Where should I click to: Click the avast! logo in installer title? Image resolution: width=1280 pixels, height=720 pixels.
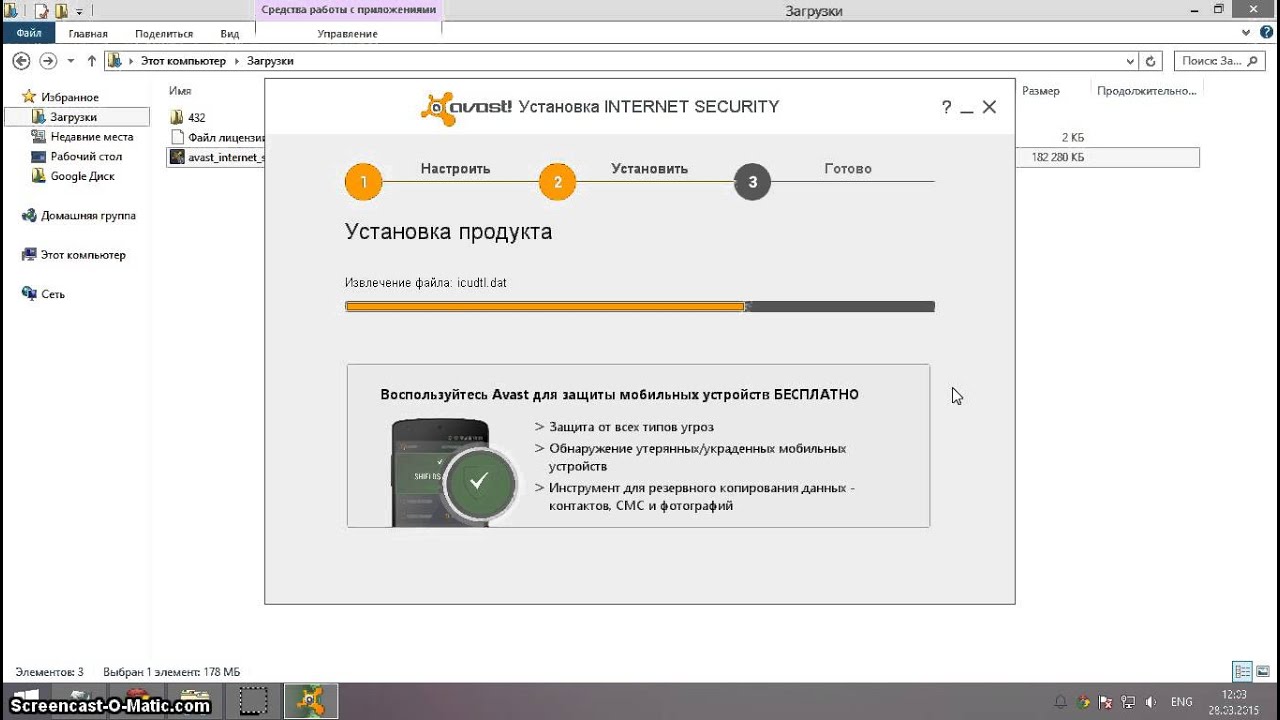tap(466, 107)
